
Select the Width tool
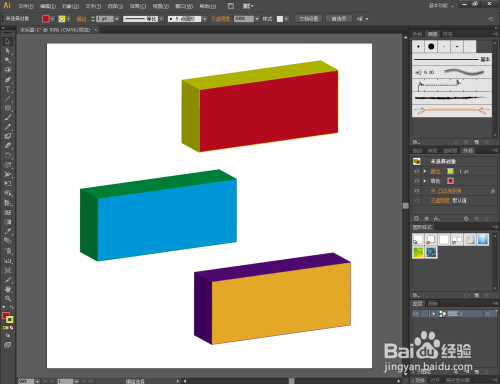[x=8, y=174]
